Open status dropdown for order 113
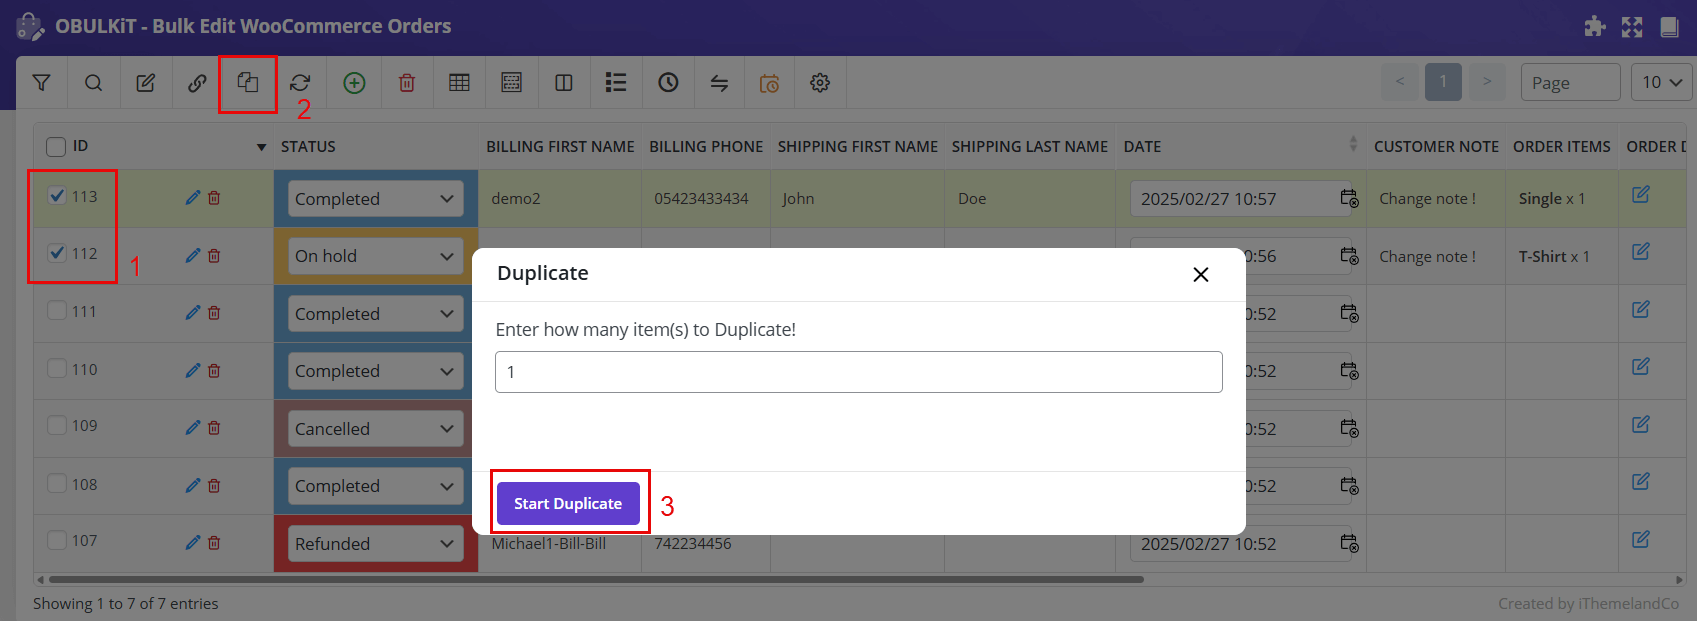 [x=375, y=199]
